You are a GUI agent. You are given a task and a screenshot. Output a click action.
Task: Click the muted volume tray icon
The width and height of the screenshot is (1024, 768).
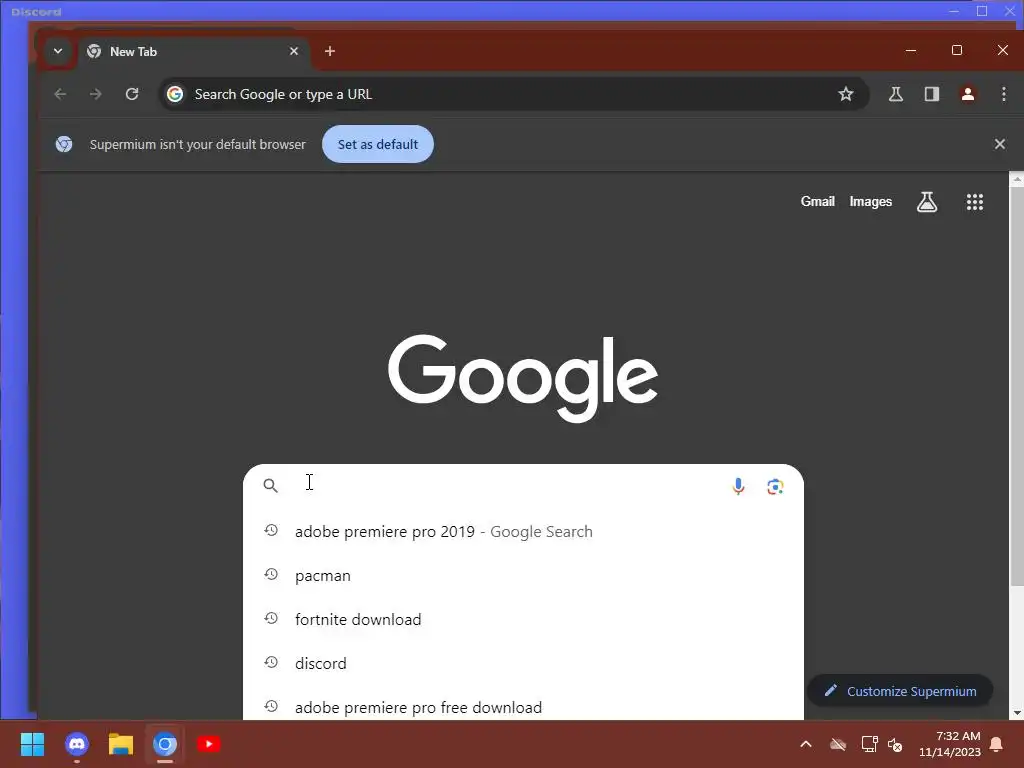(895, 744)
